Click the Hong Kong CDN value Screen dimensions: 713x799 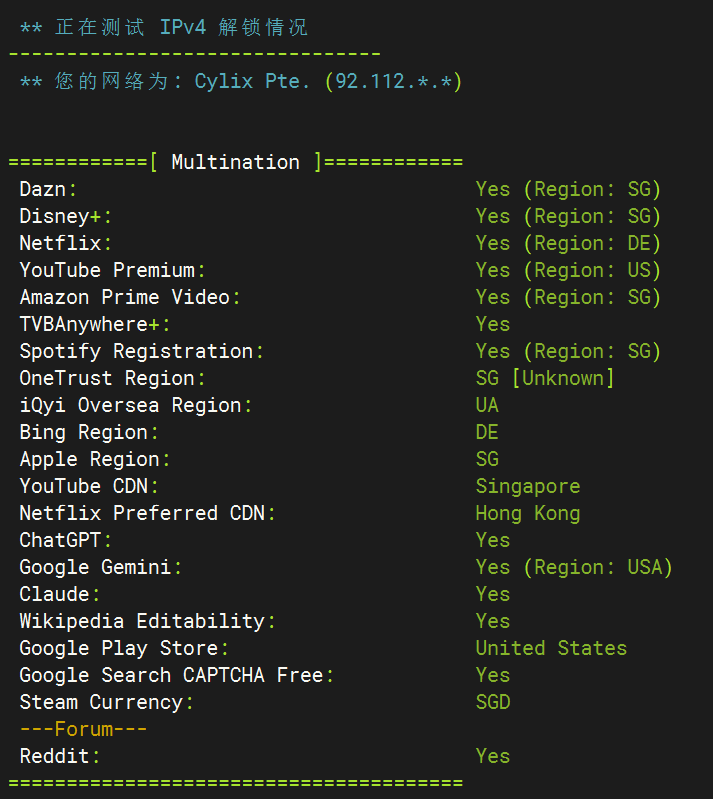point(527,513)
